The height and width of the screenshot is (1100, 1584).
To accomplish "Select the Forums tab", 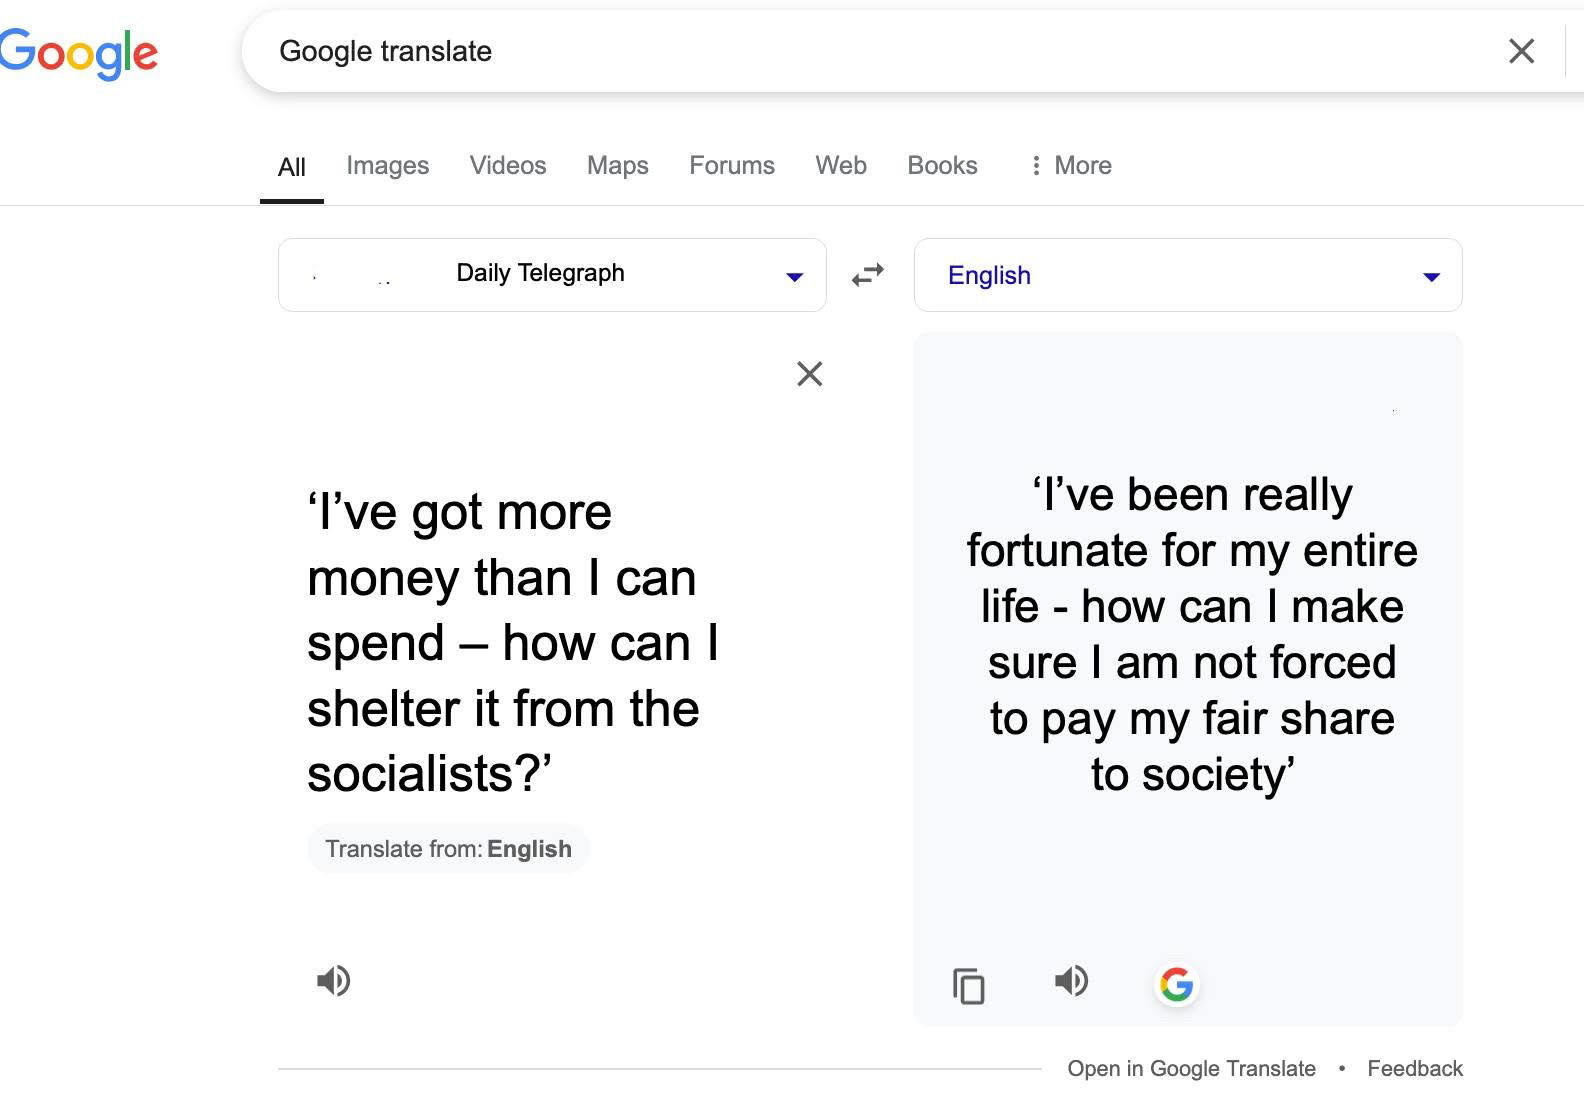I will pyautogui.click(x=732, y=165).
